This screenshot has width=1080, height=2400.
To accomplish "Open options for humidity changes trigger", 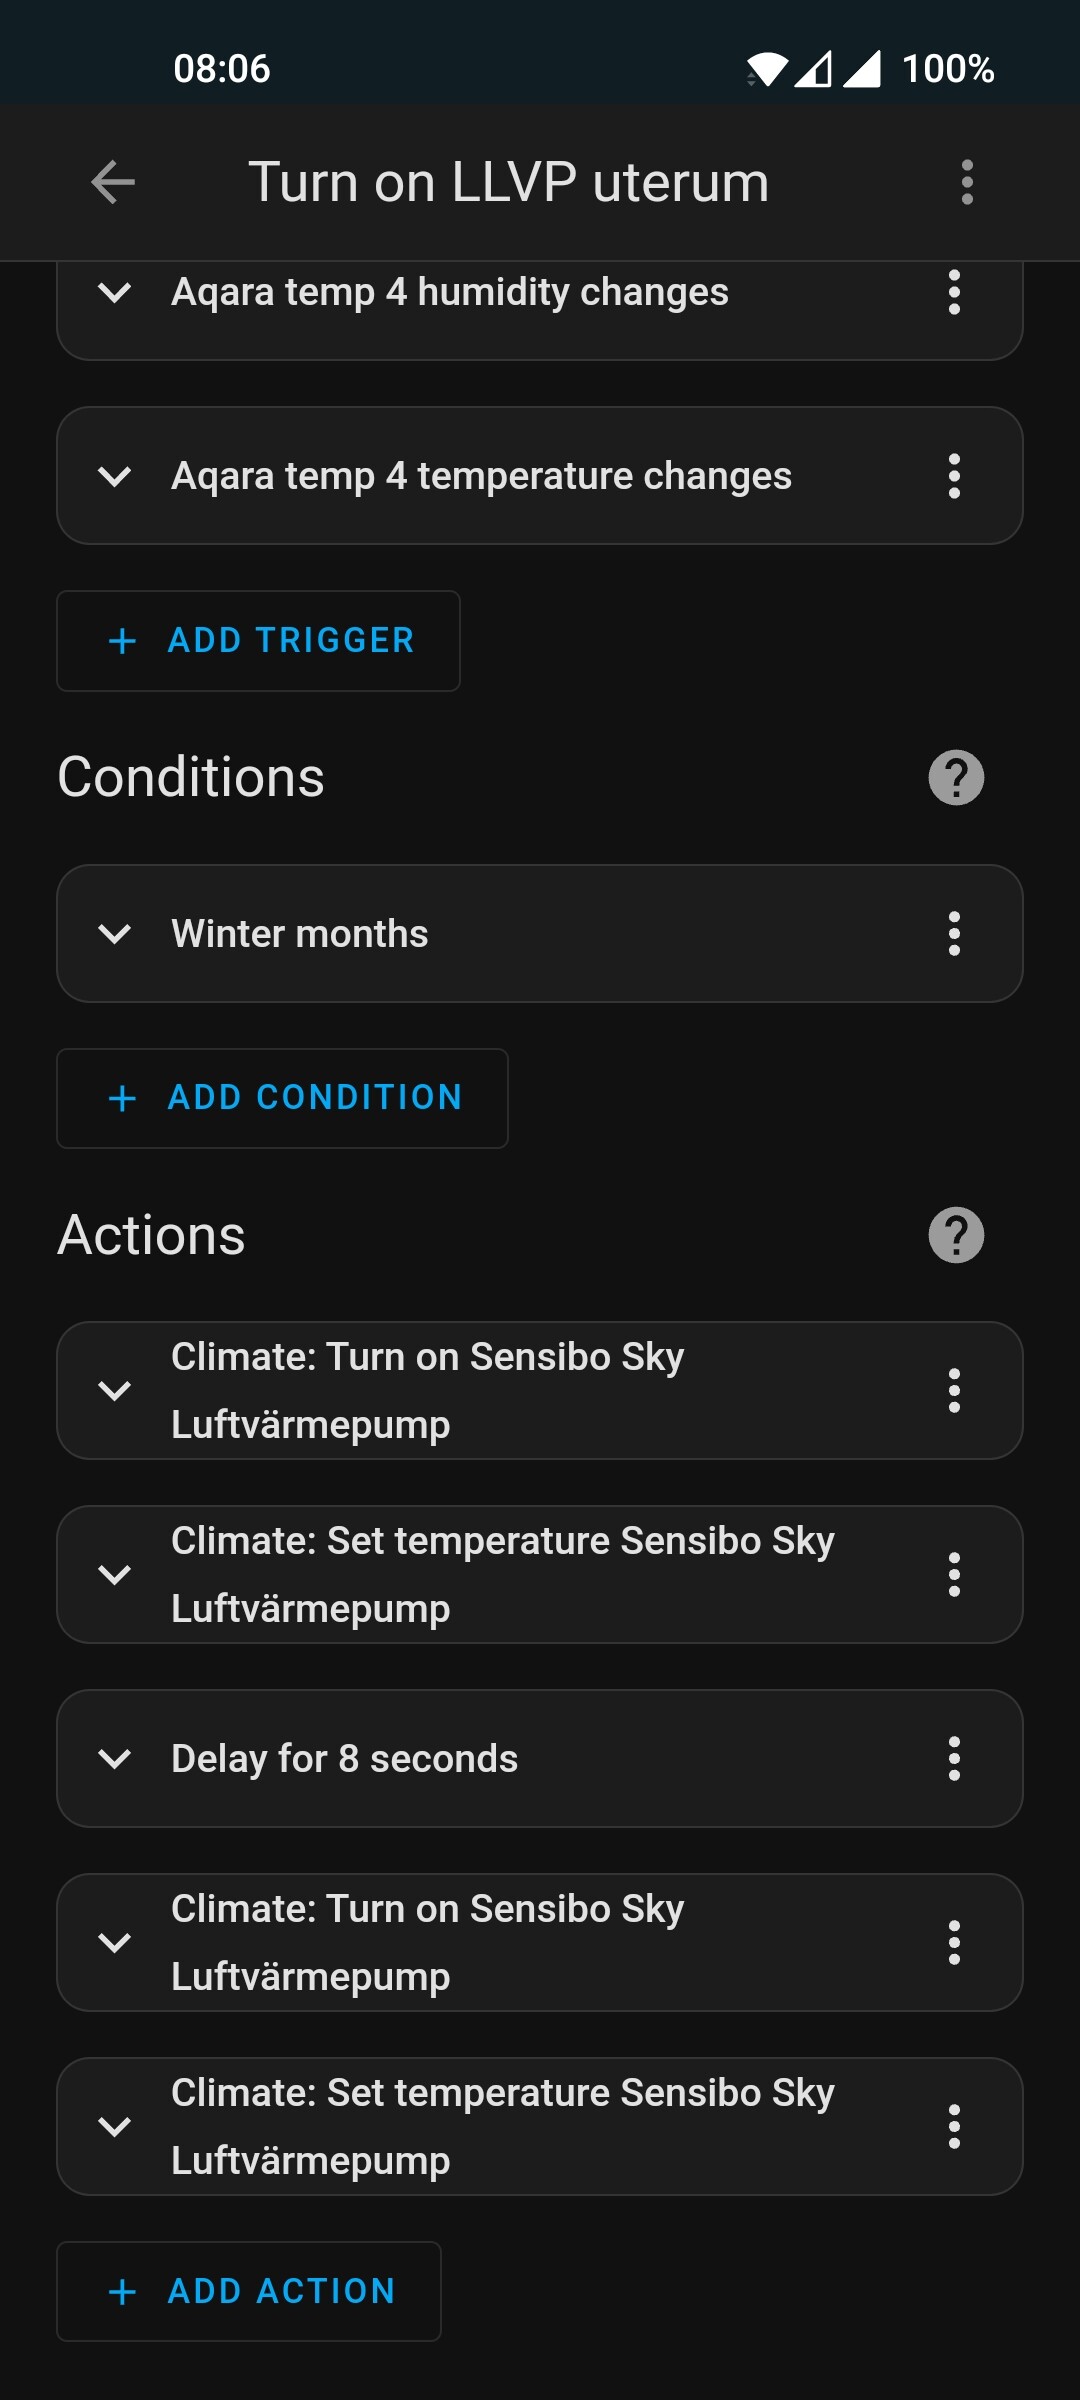I will [954, 292].
